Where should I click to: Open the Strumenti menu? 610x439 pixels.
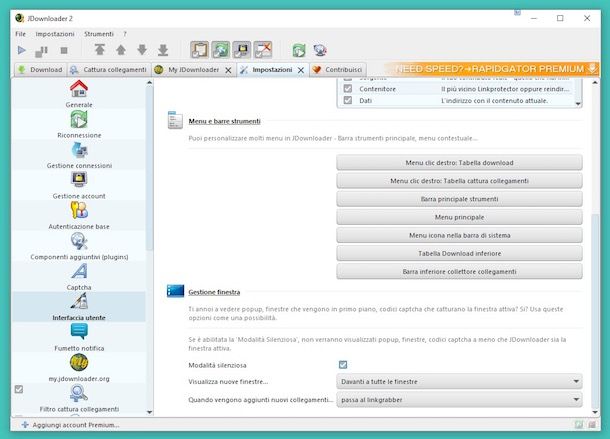99,34
